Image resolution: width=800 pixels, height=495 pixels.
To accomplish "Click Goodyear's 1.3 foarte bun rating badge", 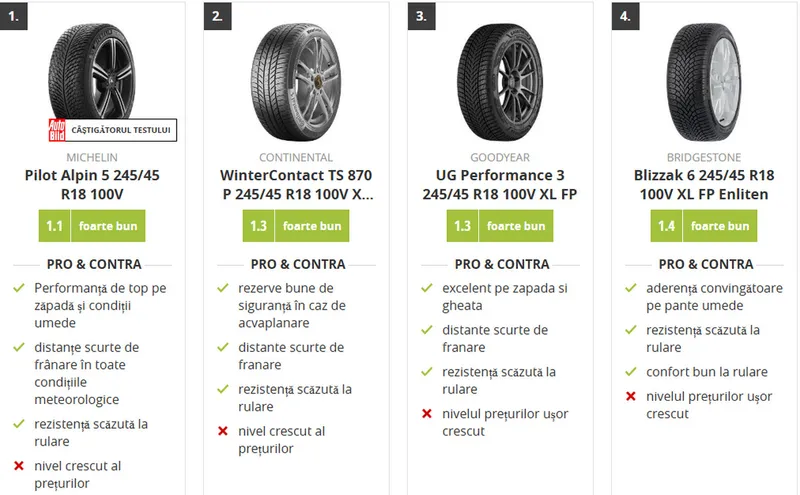I will click(x=500, y=226).
